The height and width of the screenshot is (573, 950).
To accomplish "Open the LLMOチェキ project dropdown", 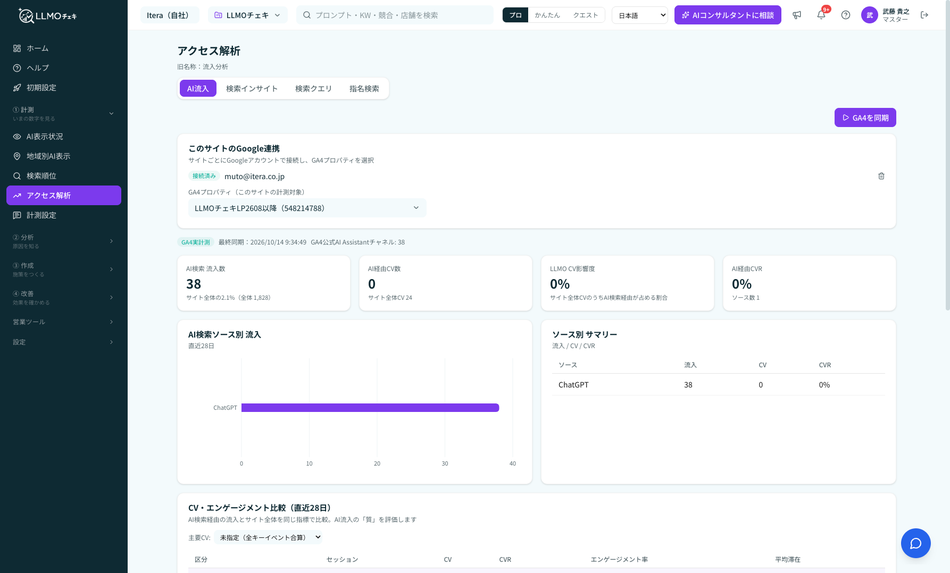I will pyautogui.click(x=248, y=15).
